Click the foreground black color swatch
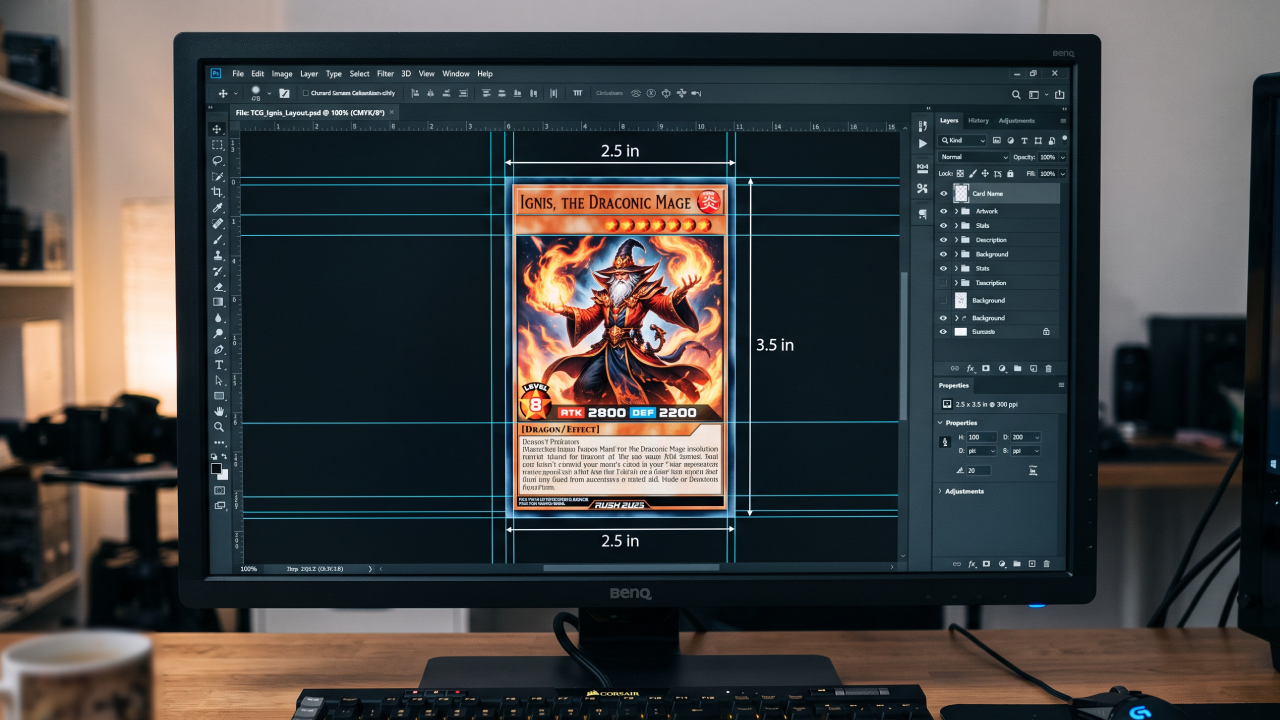 [215, 468]
